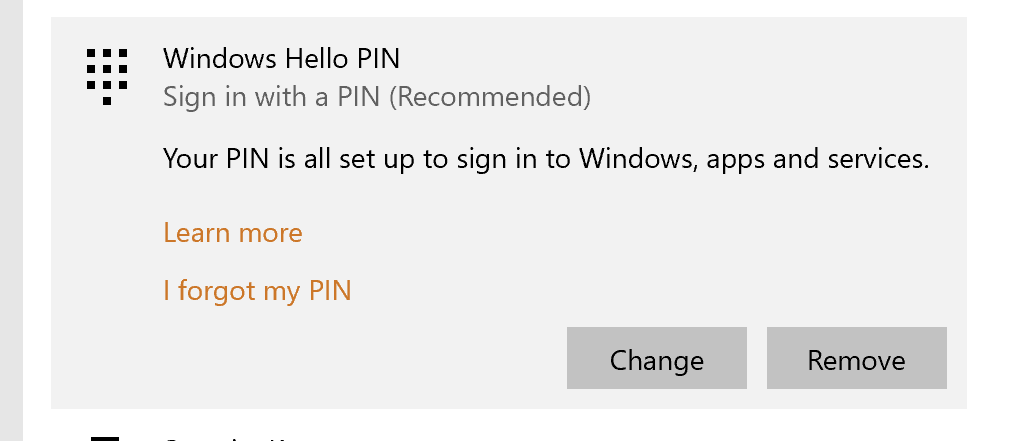Click the I forgot my PIN link
This screenshot has height=441, width=1016.
tap(257, 291)
